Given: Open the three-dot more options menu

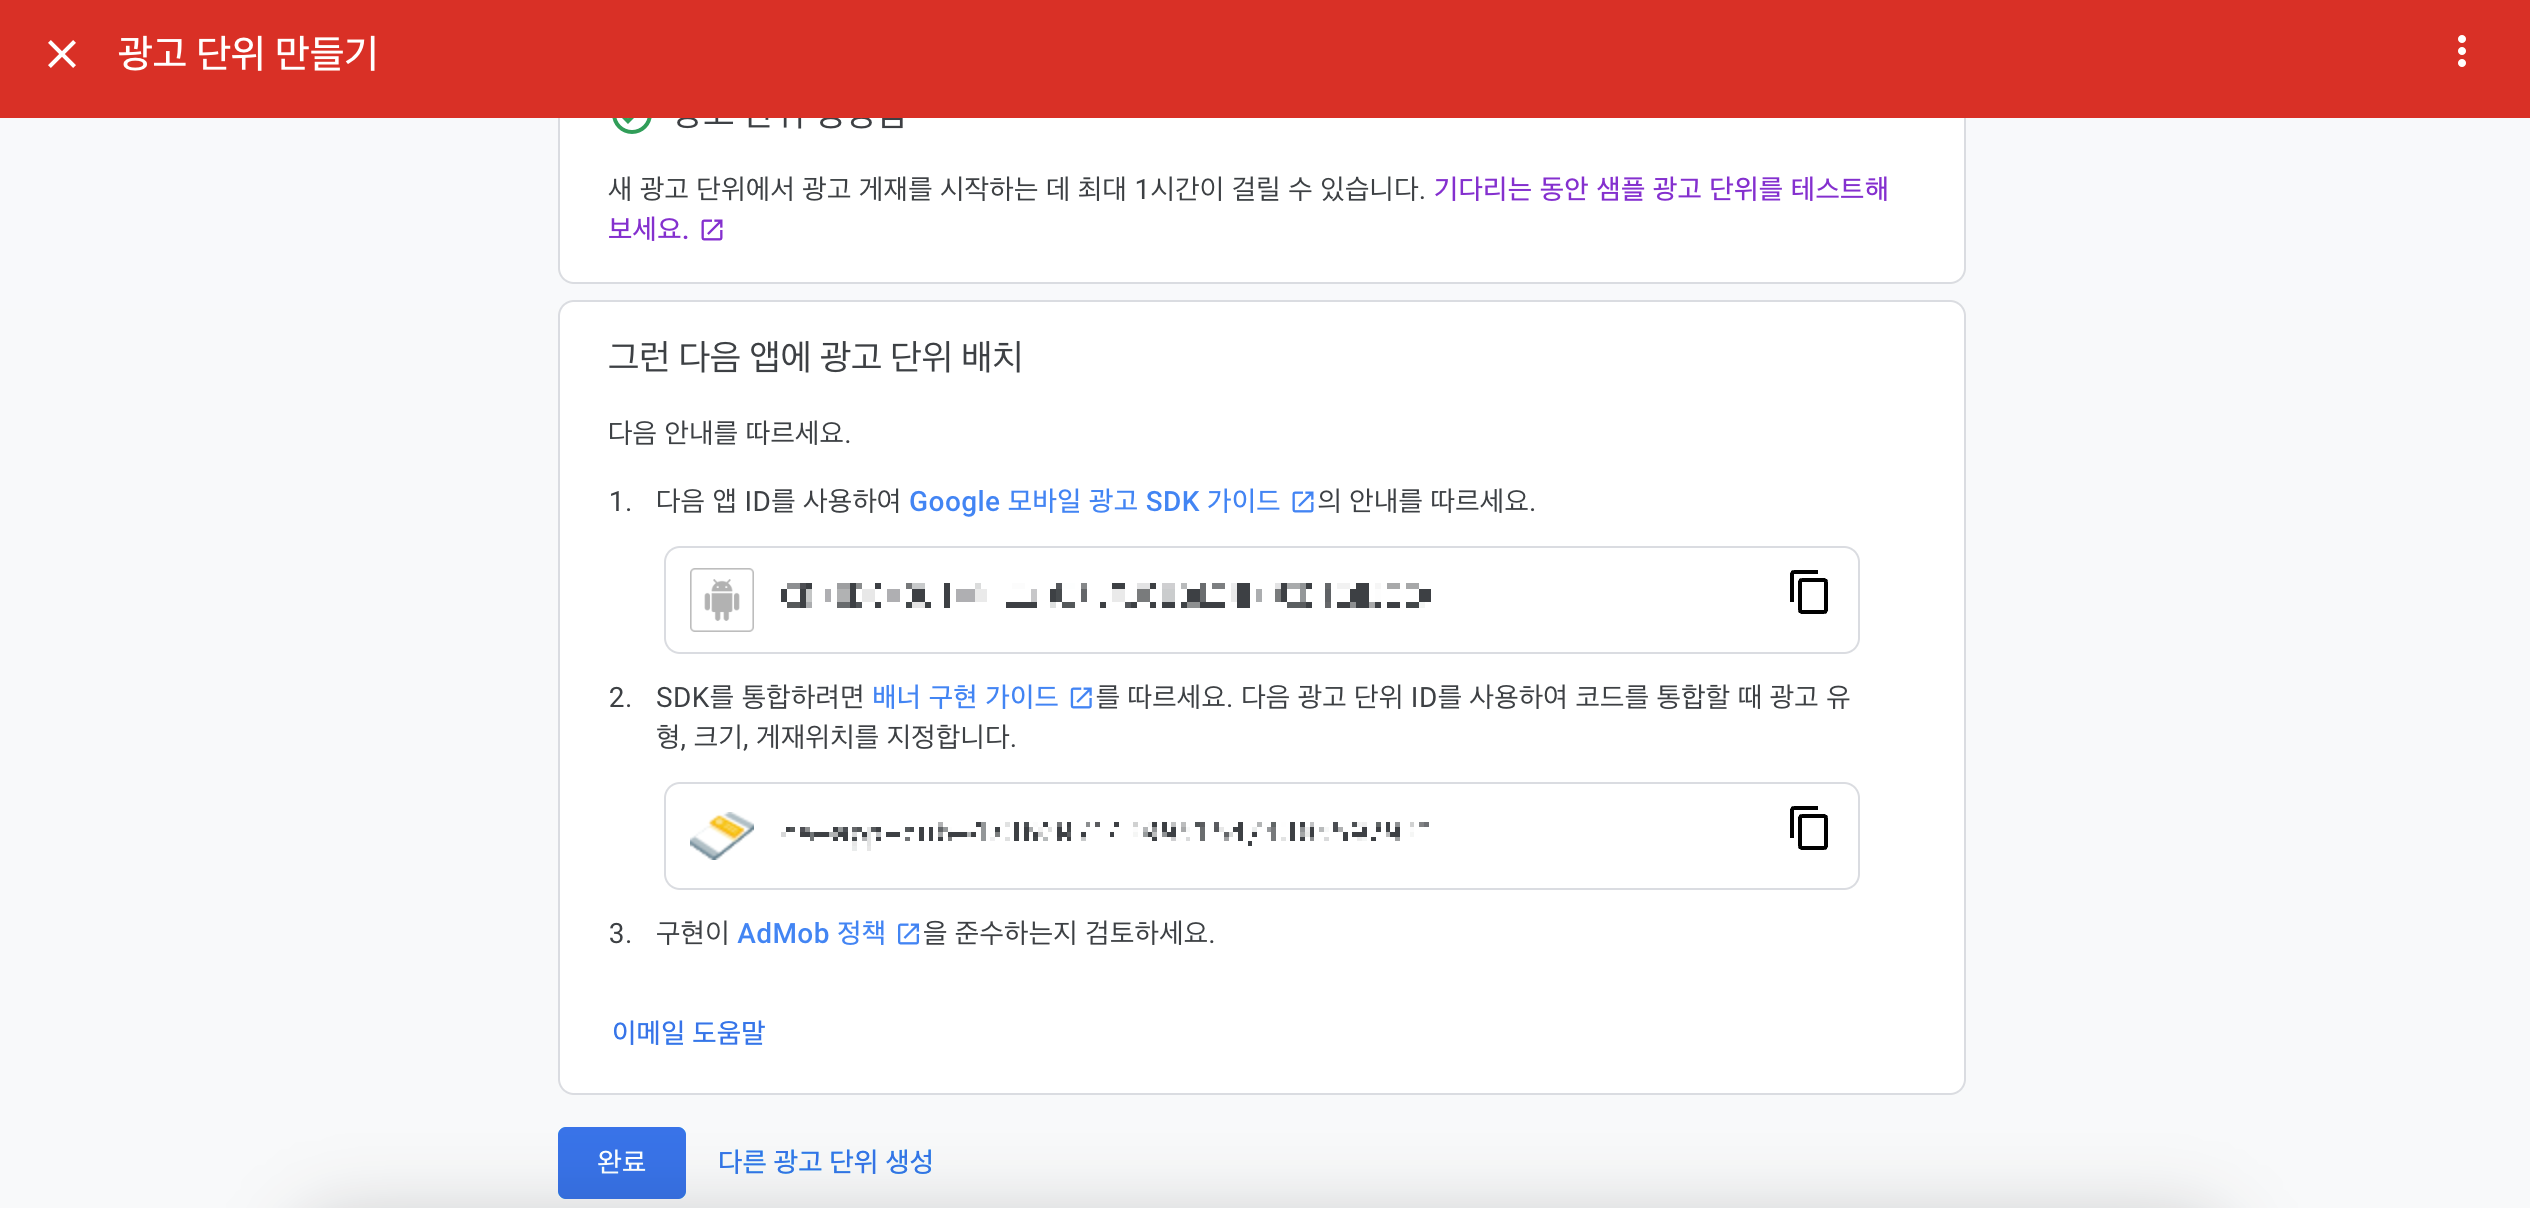Looking at the screenshot, I should coord(2461,52).
